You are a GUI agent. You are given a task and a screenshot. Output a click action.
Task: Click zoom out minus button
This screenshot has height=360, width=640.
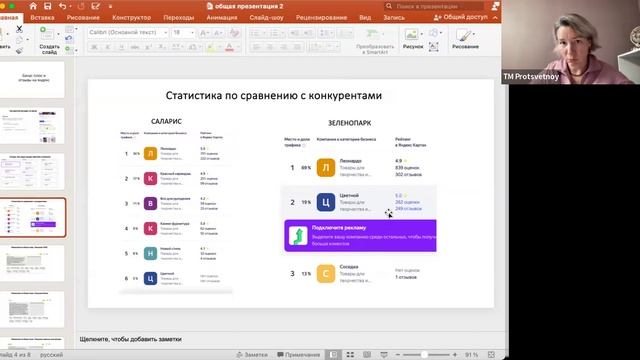398,355
